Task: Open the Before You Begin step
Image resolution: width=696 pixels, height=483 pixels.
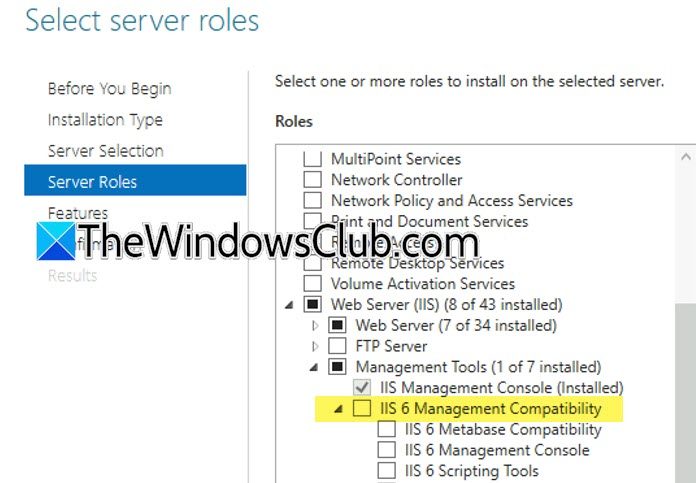Action: pos(109,89)
